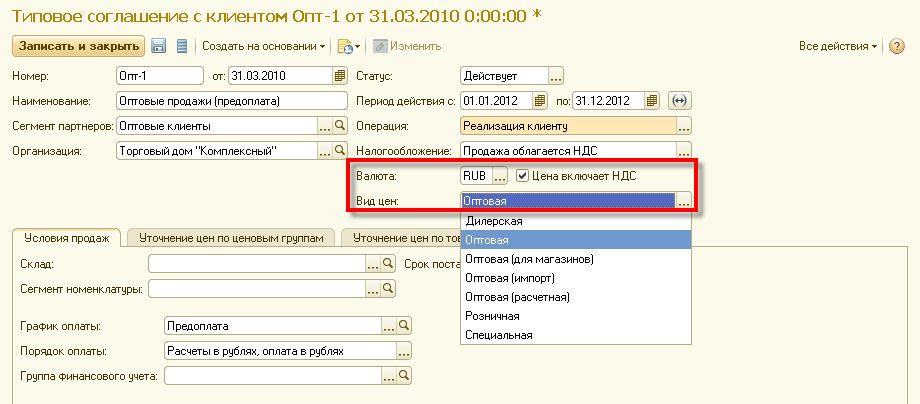
Task: Select Дилерская from the price type list
Action: tap(494, 221)
